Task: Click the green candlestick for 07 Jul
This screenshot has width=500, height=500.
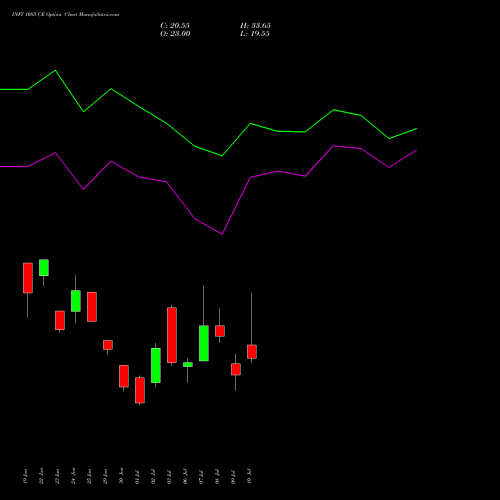Action: point(204,343)
